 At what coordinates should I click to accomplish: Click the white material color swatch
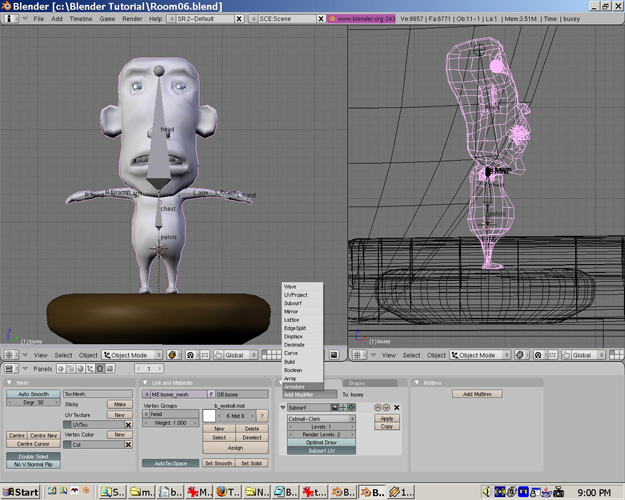[x=210, y=416]
